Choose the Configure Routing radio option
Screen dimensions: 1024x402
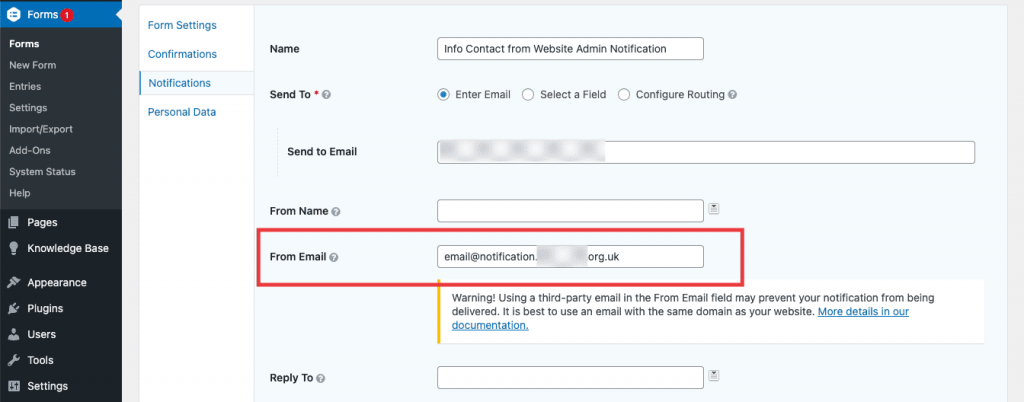click(x=624, y=95)
